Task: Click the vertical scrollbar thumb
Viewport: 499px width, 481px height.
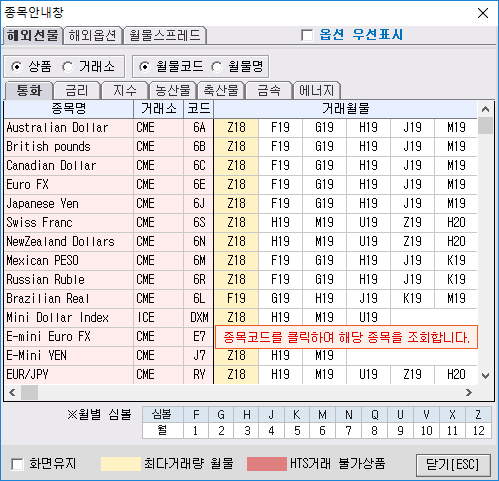Action: pos(485,125)
